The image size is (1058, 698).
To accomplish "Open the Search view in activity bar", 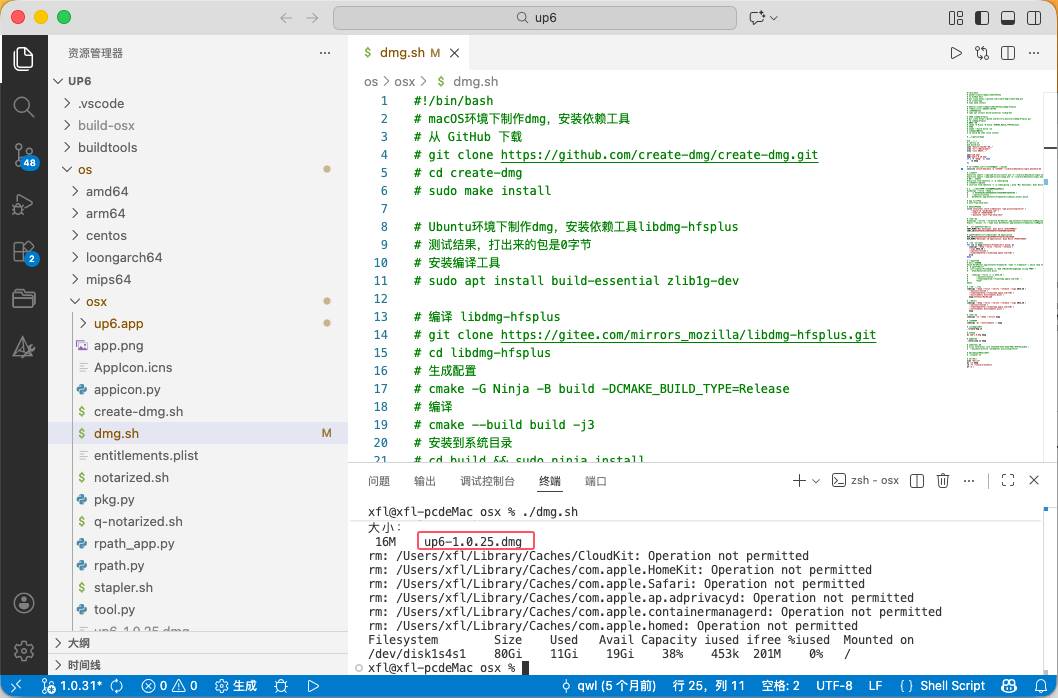I will point(23,106).
